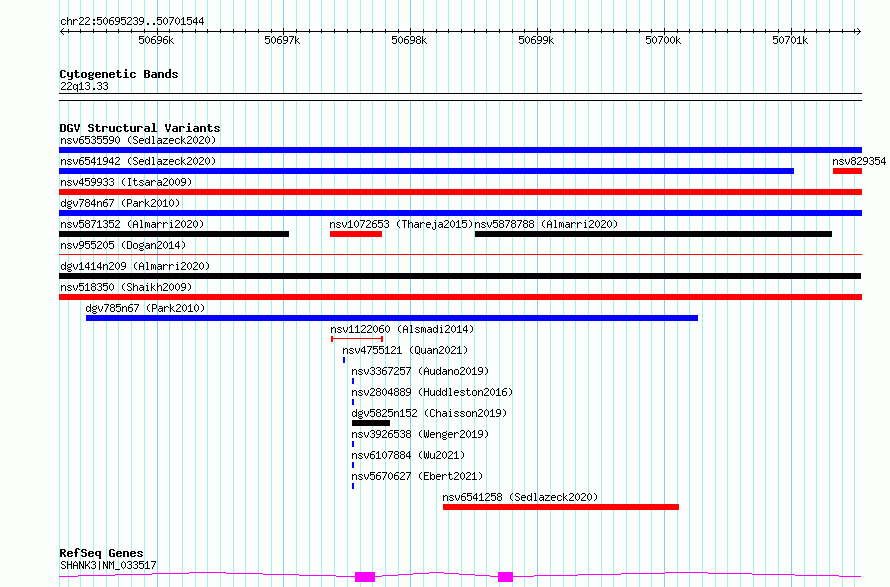Open nsv1072653 (Thareja2015) label

(401, 224)
